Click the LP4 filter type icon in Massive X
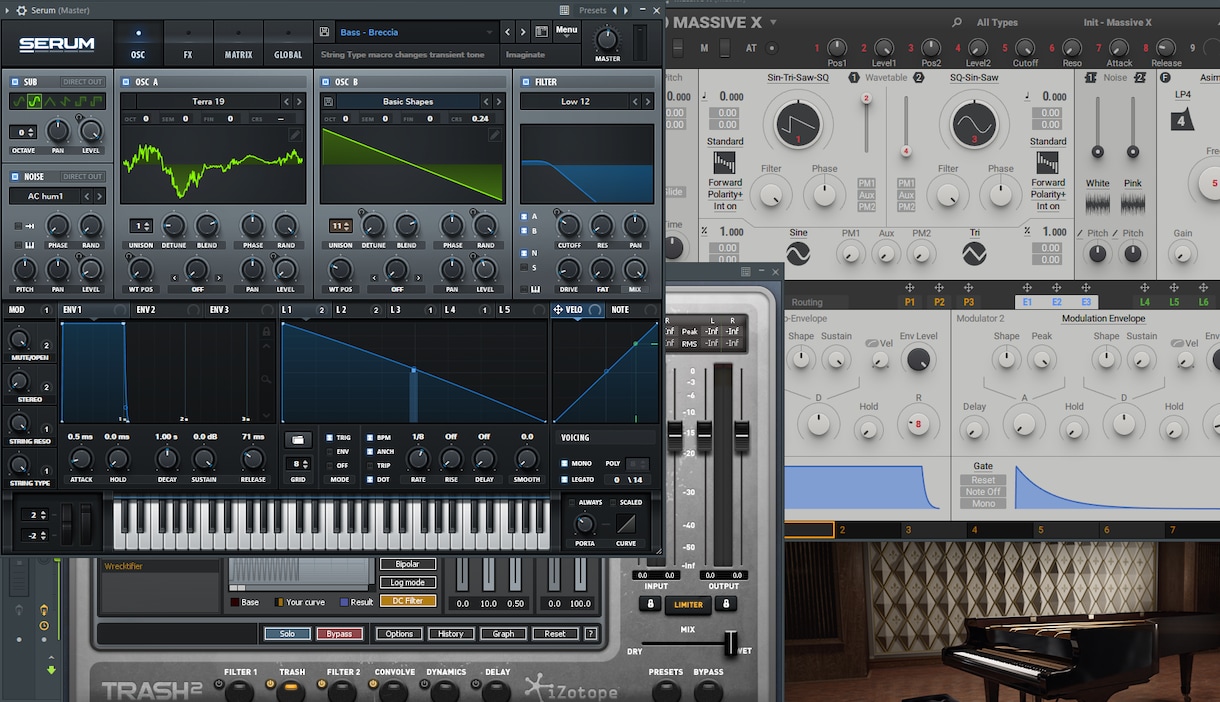 click(1183, 120)
